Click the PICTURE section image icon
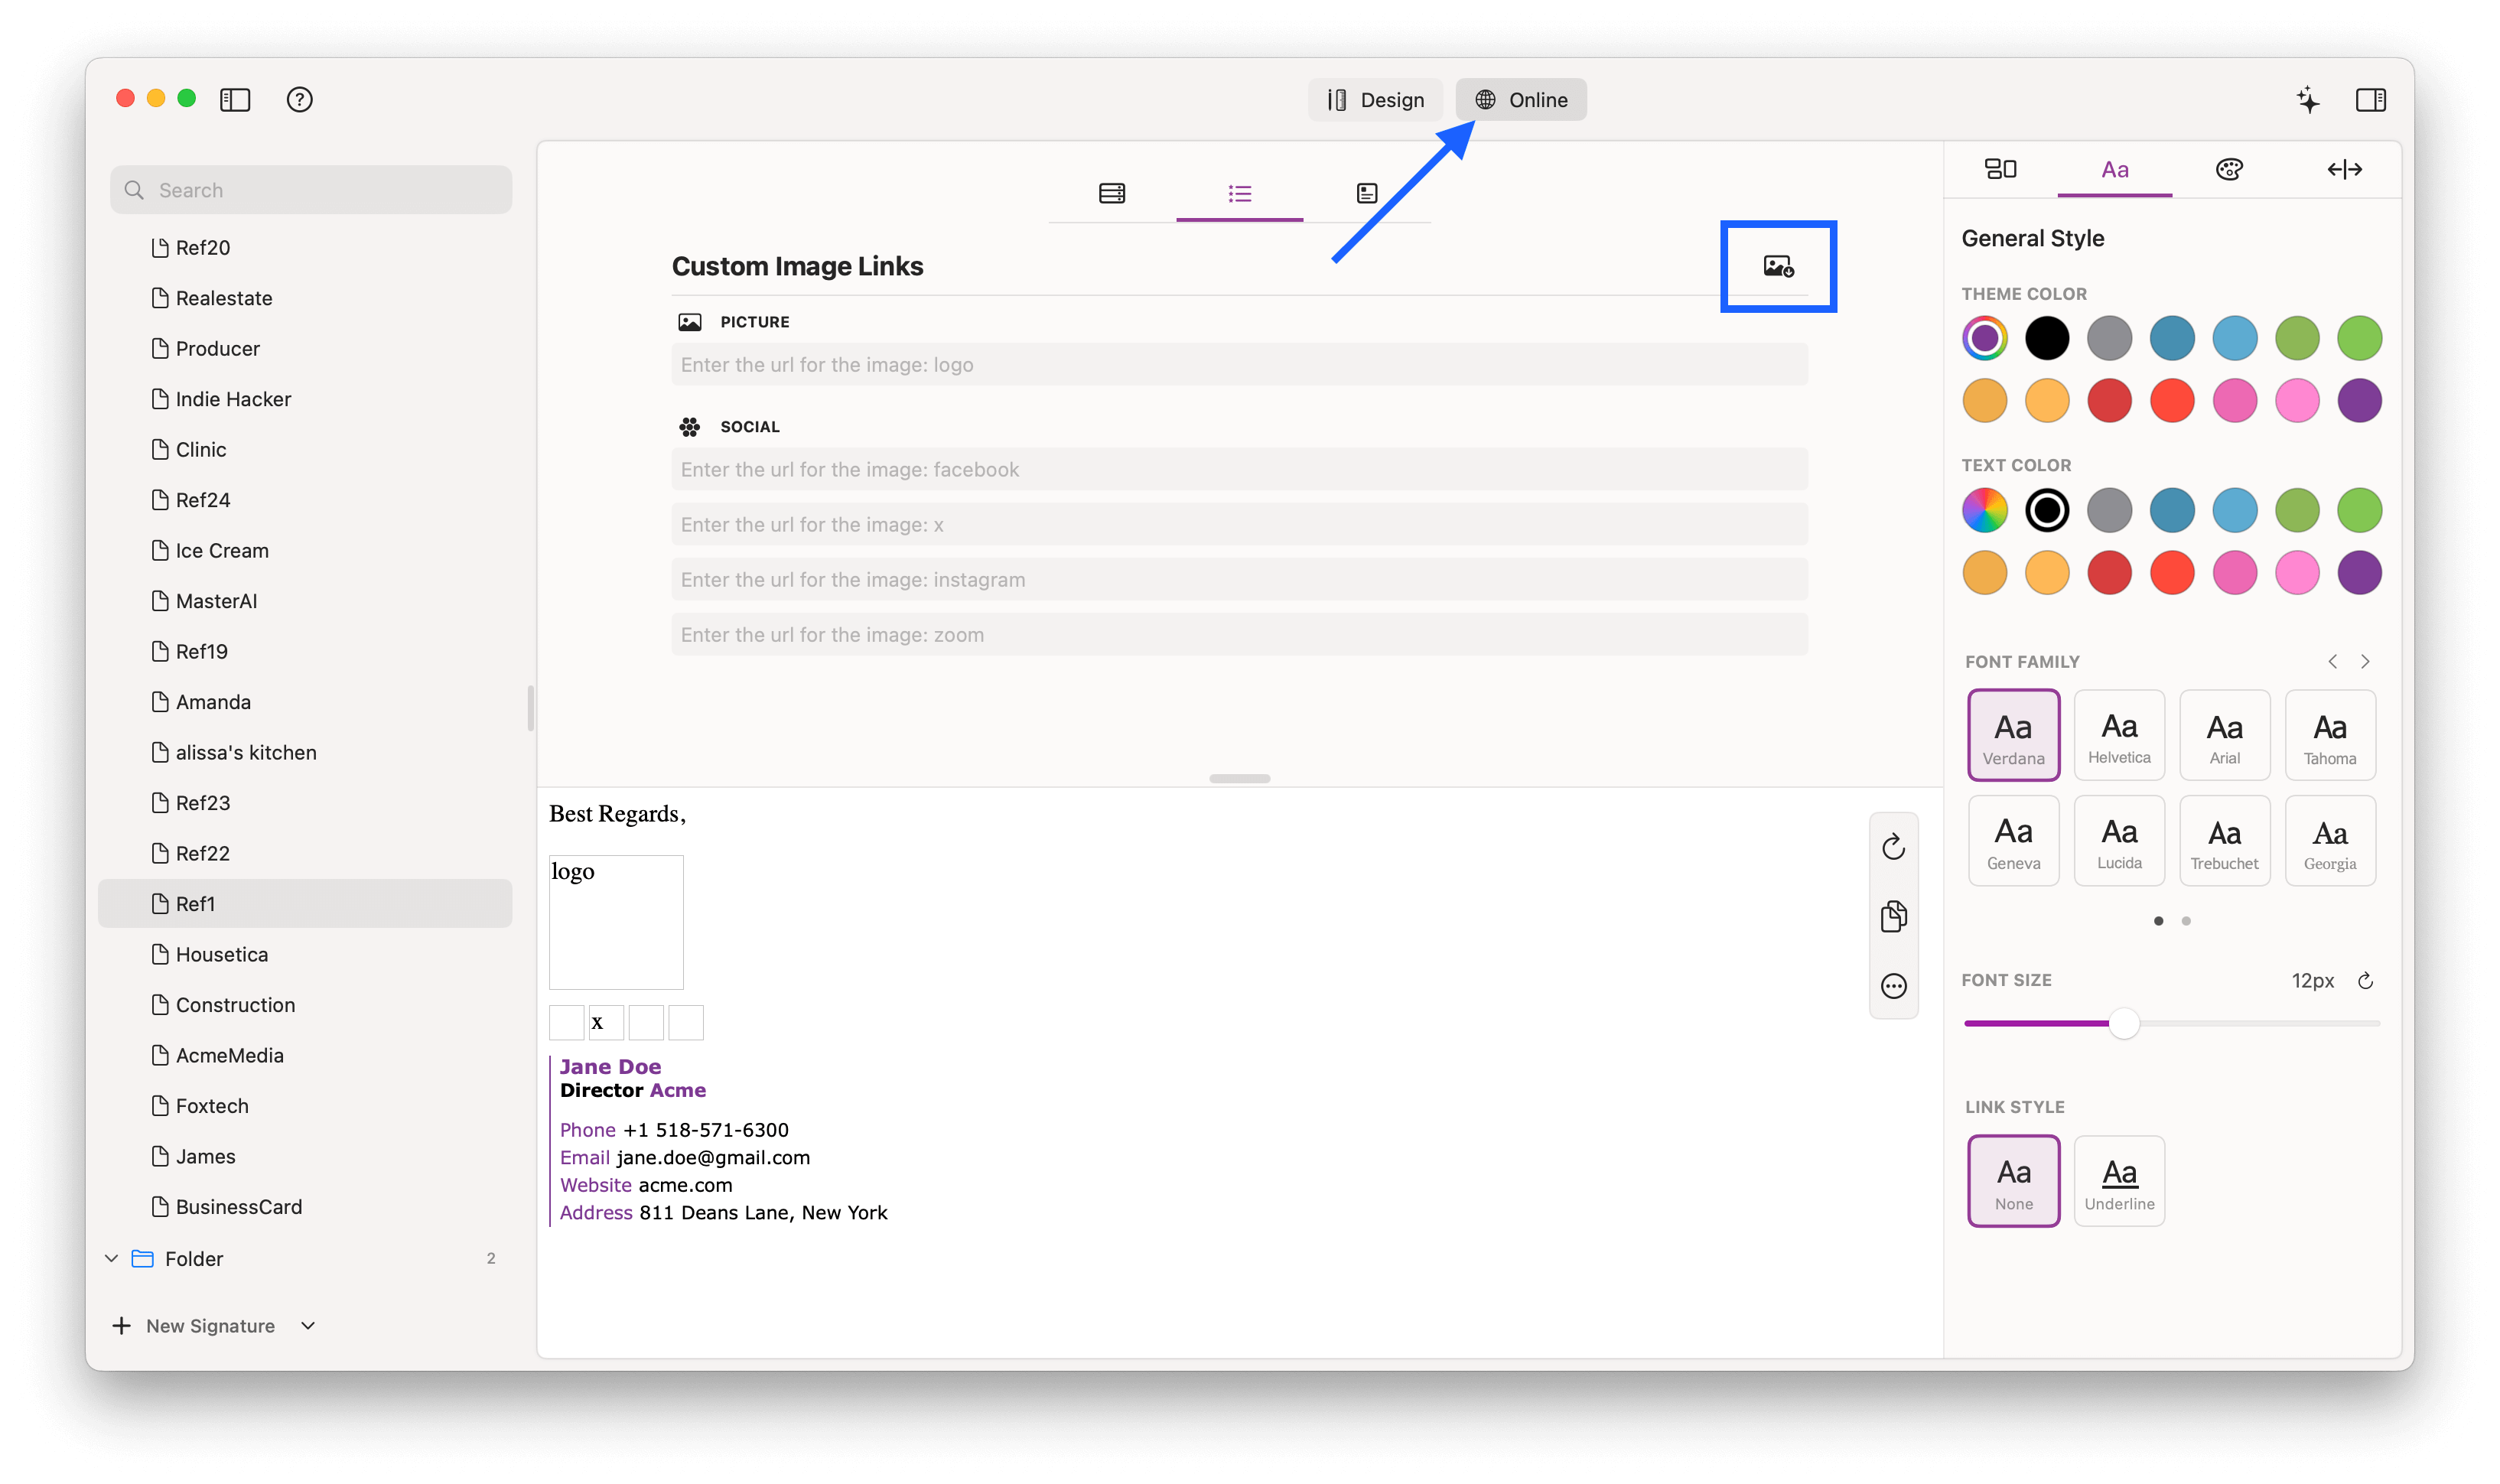 point(690,322)
